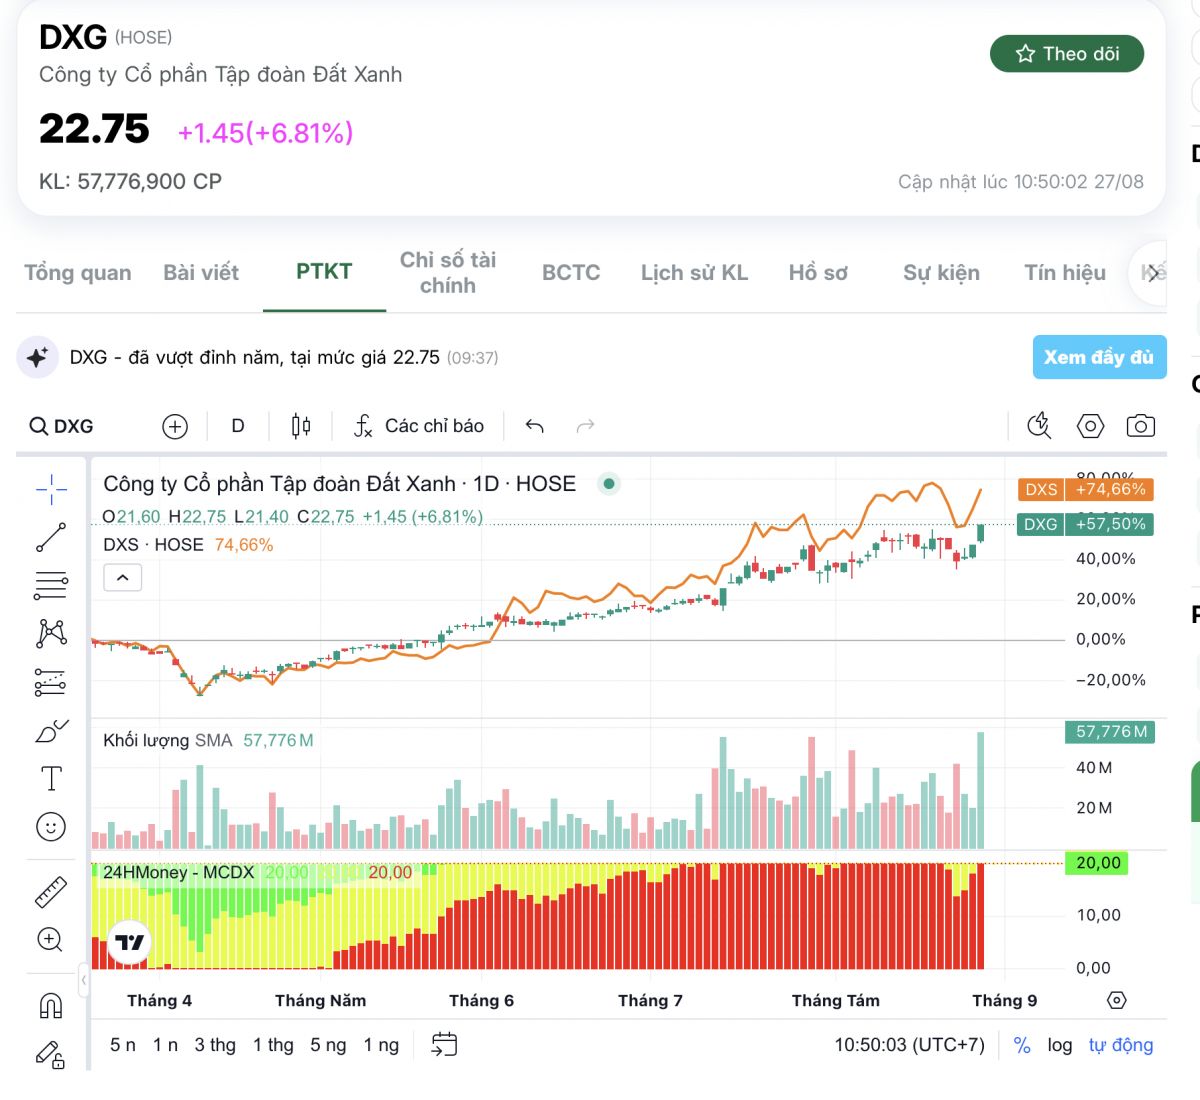Screen dimensions: 1200x1100
Task: Click the DXS price scale label +74,66%
Action: 1086,489
